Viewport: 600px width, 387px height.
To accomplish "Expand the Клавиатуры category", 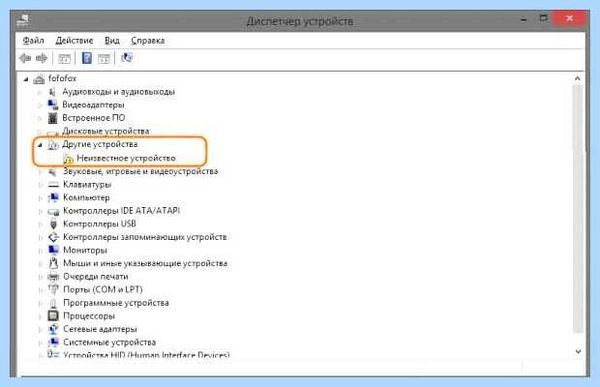I will (x=40, y=185).
